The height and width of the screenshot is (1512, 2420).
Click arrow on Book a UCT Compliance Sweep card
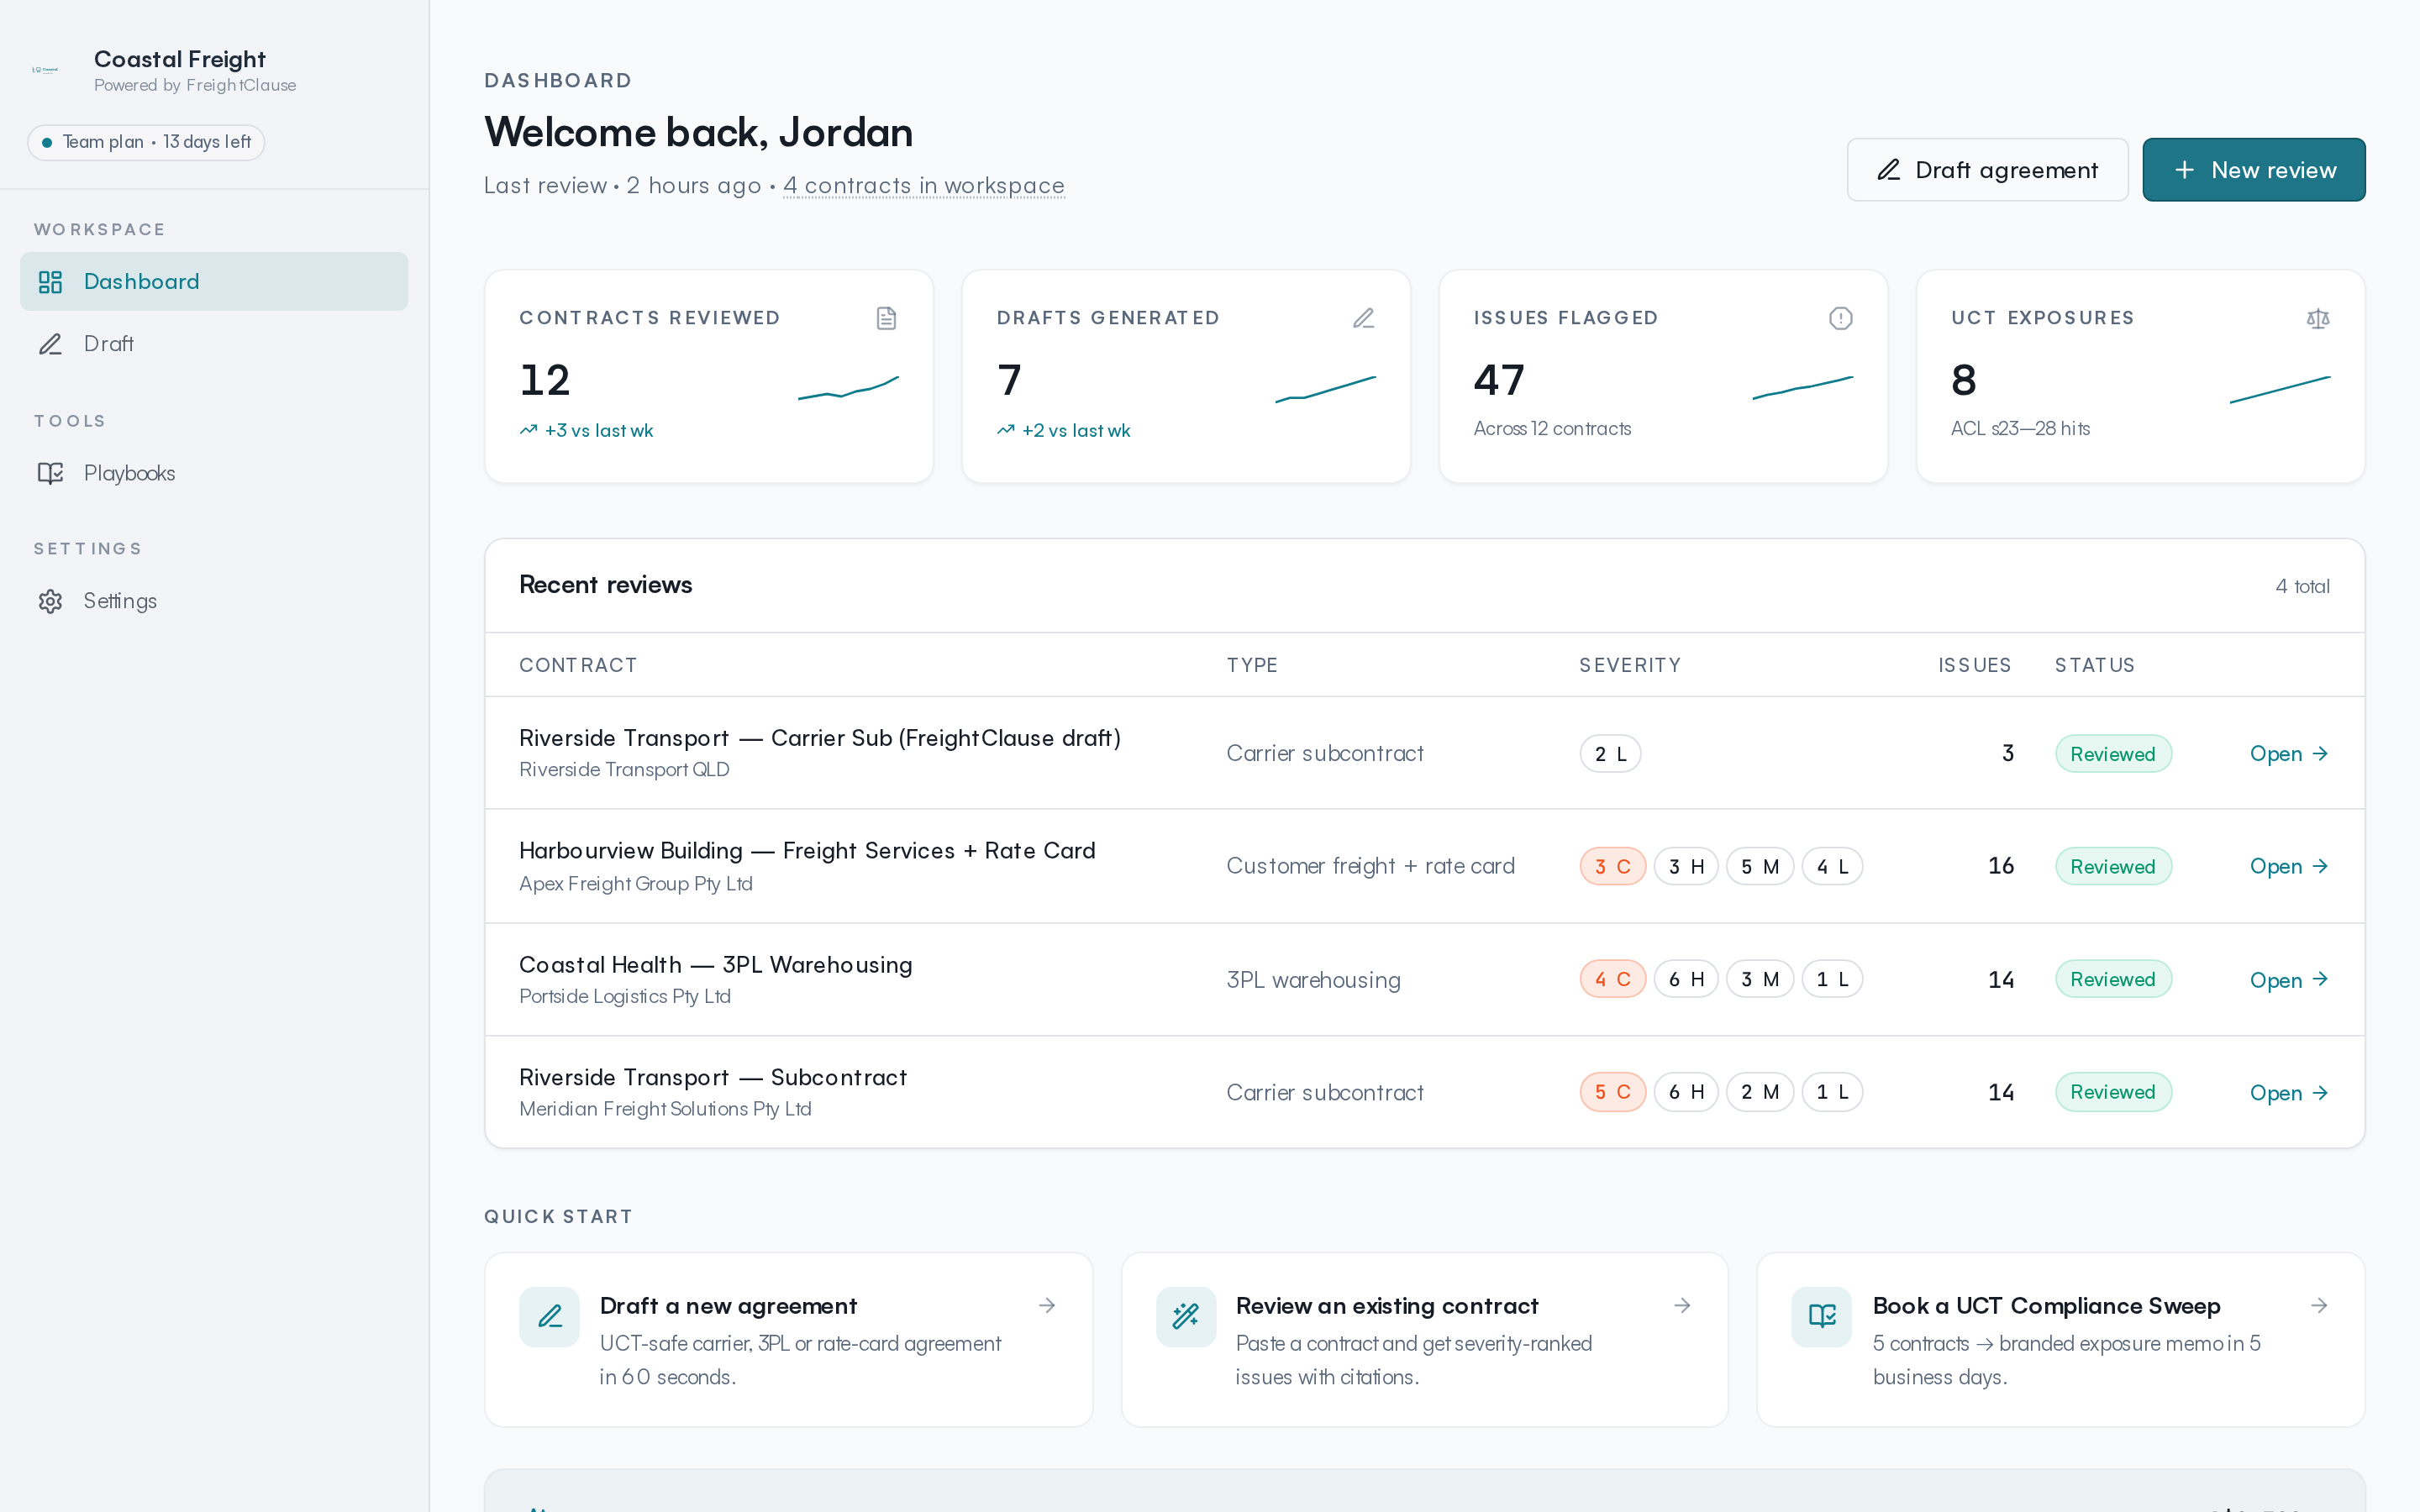click(x=2319, y=1305)
